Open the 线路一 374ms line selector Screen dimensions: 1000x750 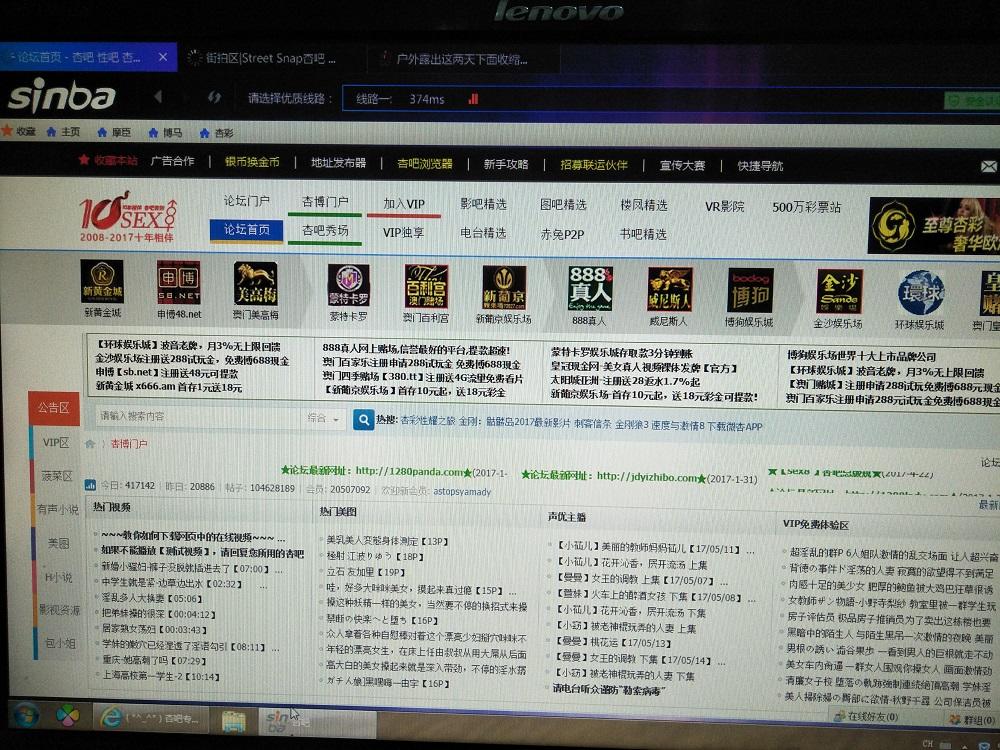(643, 99)
